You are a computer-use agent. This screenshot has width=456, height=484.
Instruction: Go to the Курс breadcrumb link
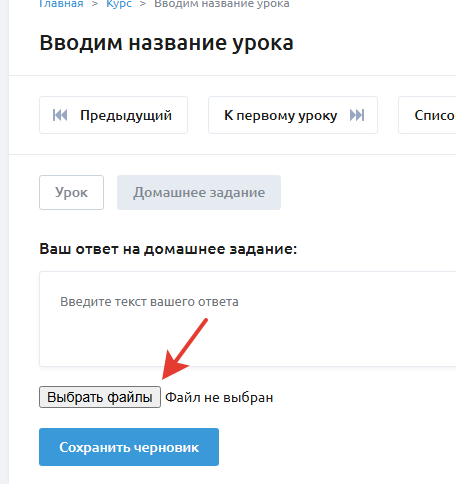[x=119, y=4]
